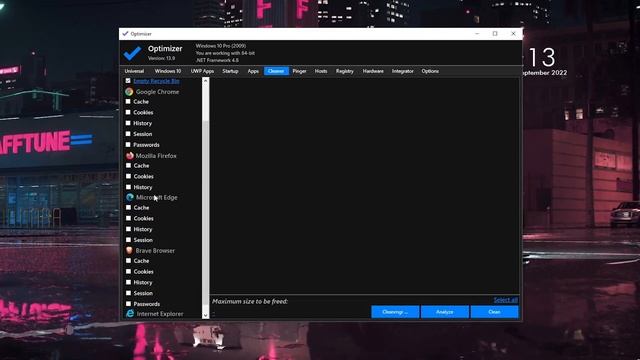Click the Google Chrome group label
The image size is (640, 360).
coord(157,92)
